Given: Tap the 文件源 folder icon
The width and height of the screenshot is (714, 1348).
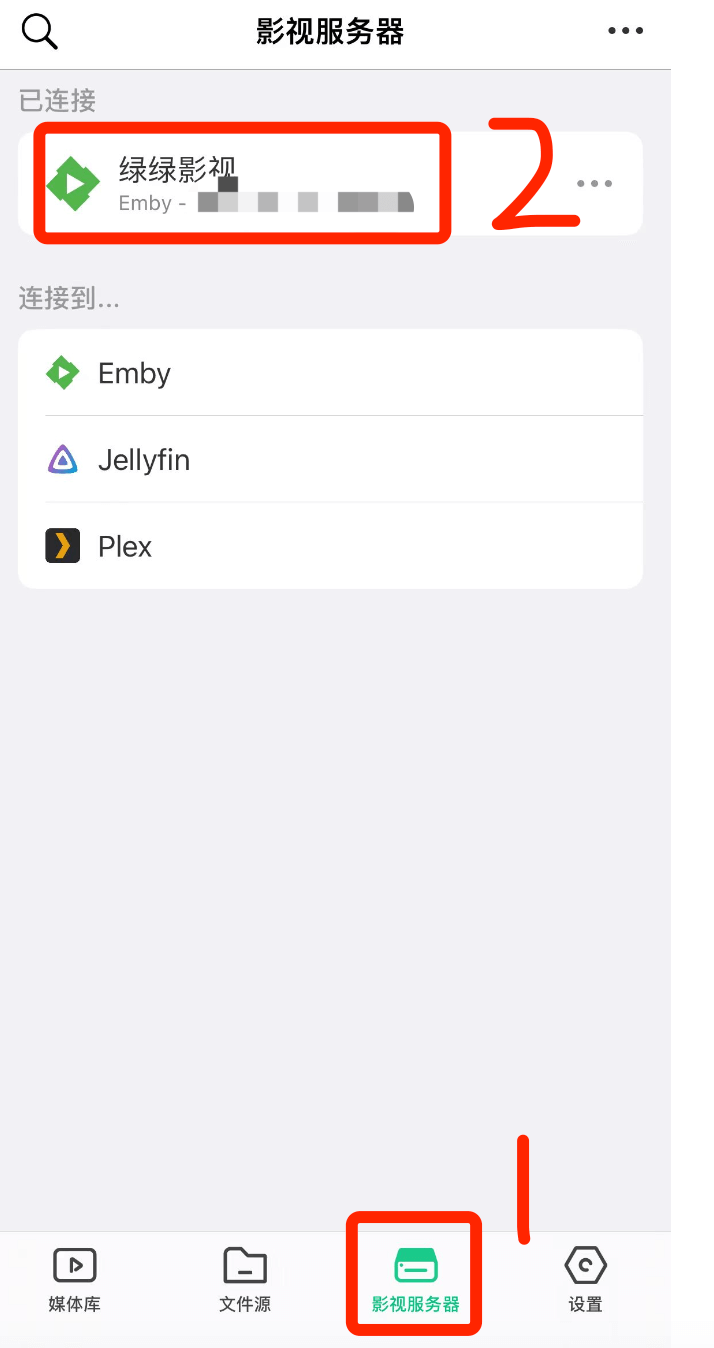Looking at the screenshot, I should click(x=245, y=1265).
